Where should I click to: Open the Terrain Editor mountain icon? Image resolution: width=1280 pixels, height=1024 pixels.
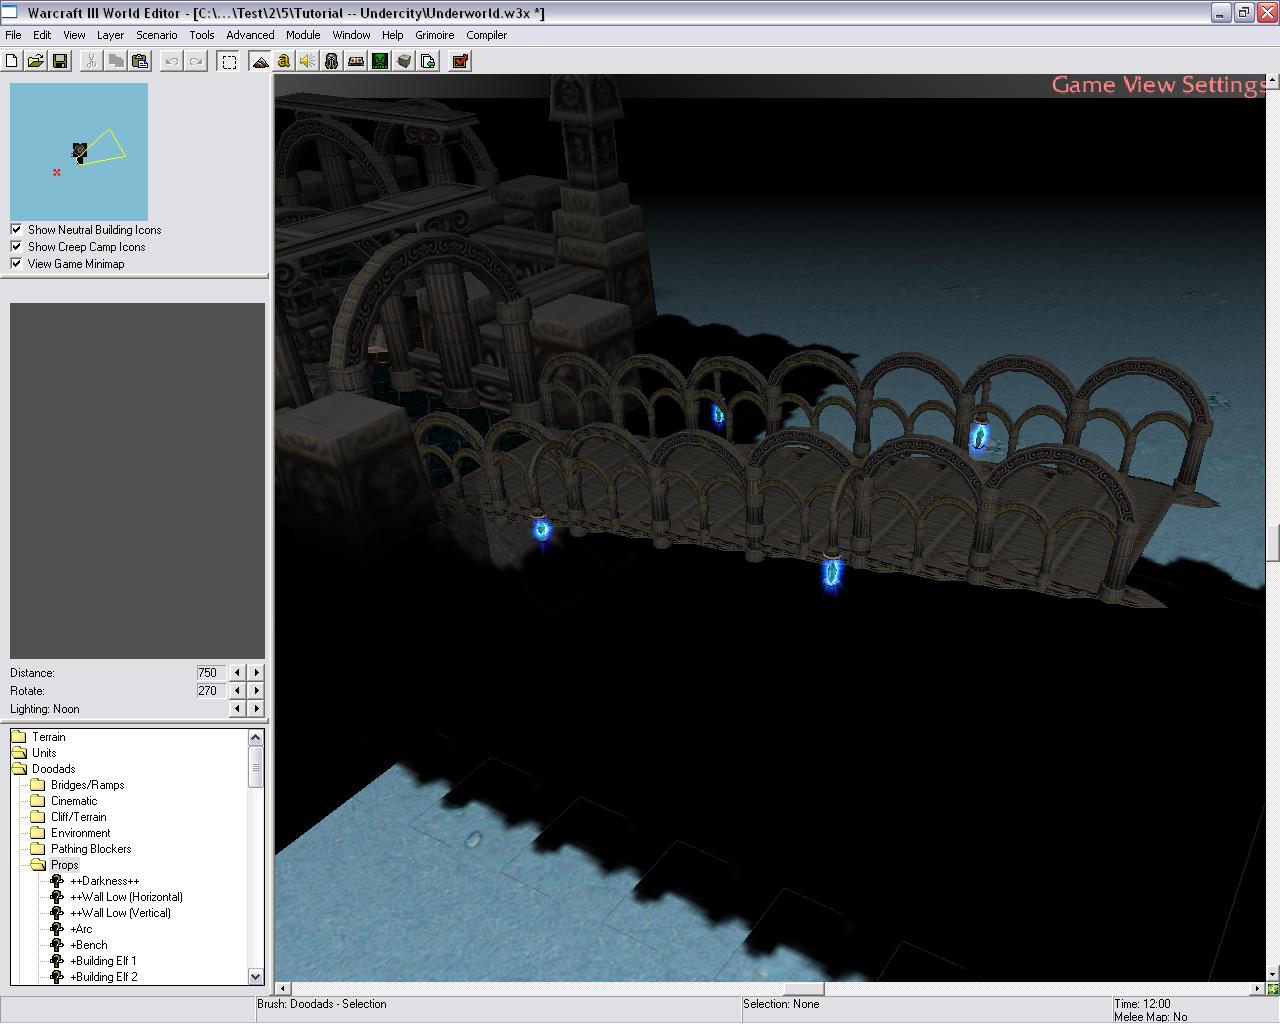[x=260, y=61]
